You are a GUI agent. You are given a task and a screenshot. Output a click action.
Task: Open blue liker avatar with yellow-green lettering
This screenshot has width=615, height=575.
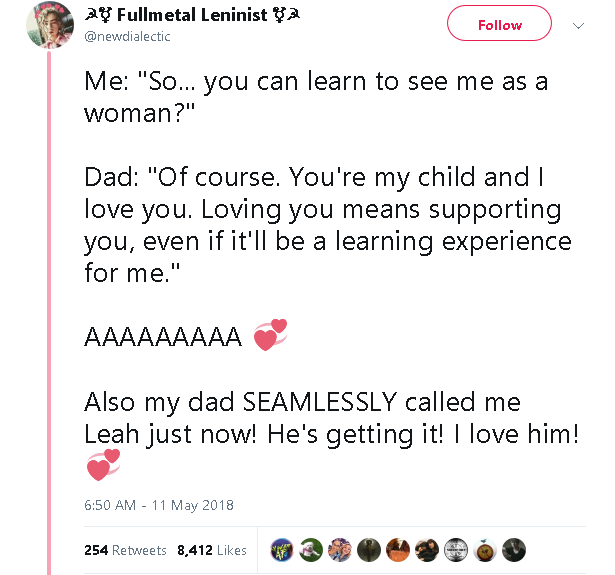(x=282, y=550)
